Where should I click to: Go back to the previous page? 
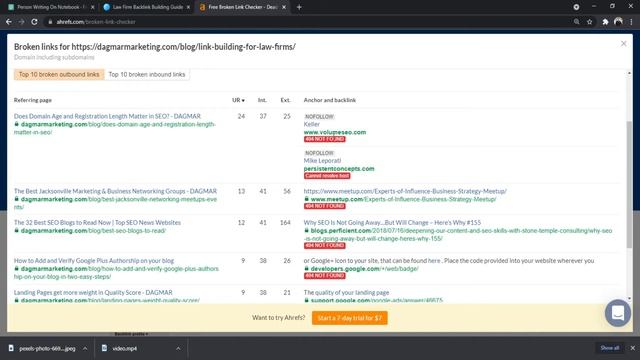(x=9, y=22)
